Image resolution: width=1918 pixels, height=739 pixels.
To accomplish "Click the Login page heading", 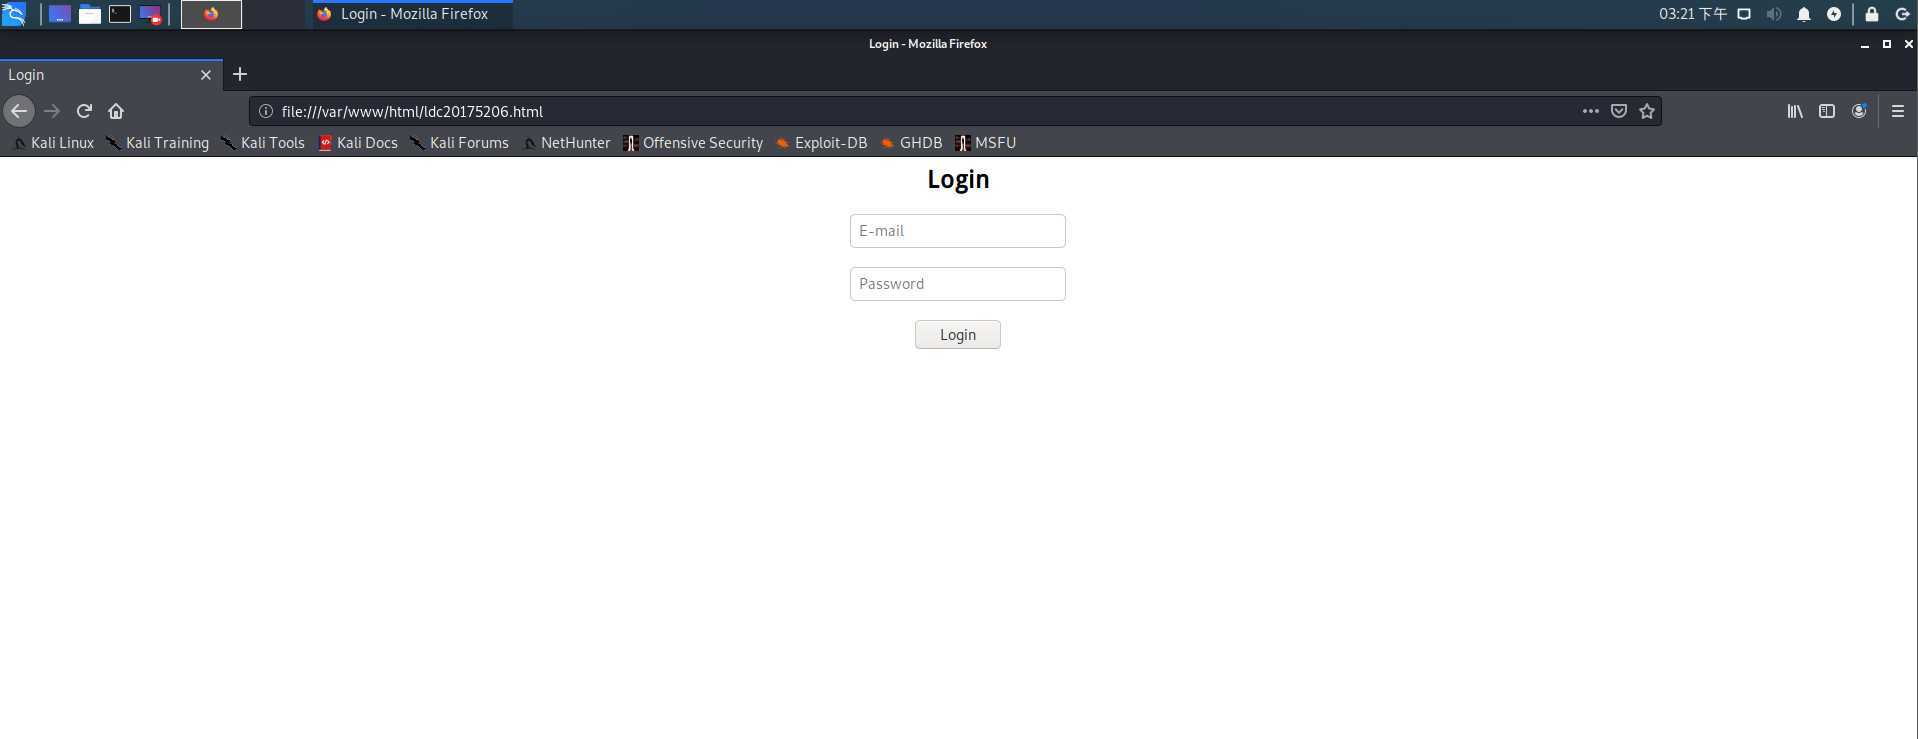I will (x=958, y=179).
